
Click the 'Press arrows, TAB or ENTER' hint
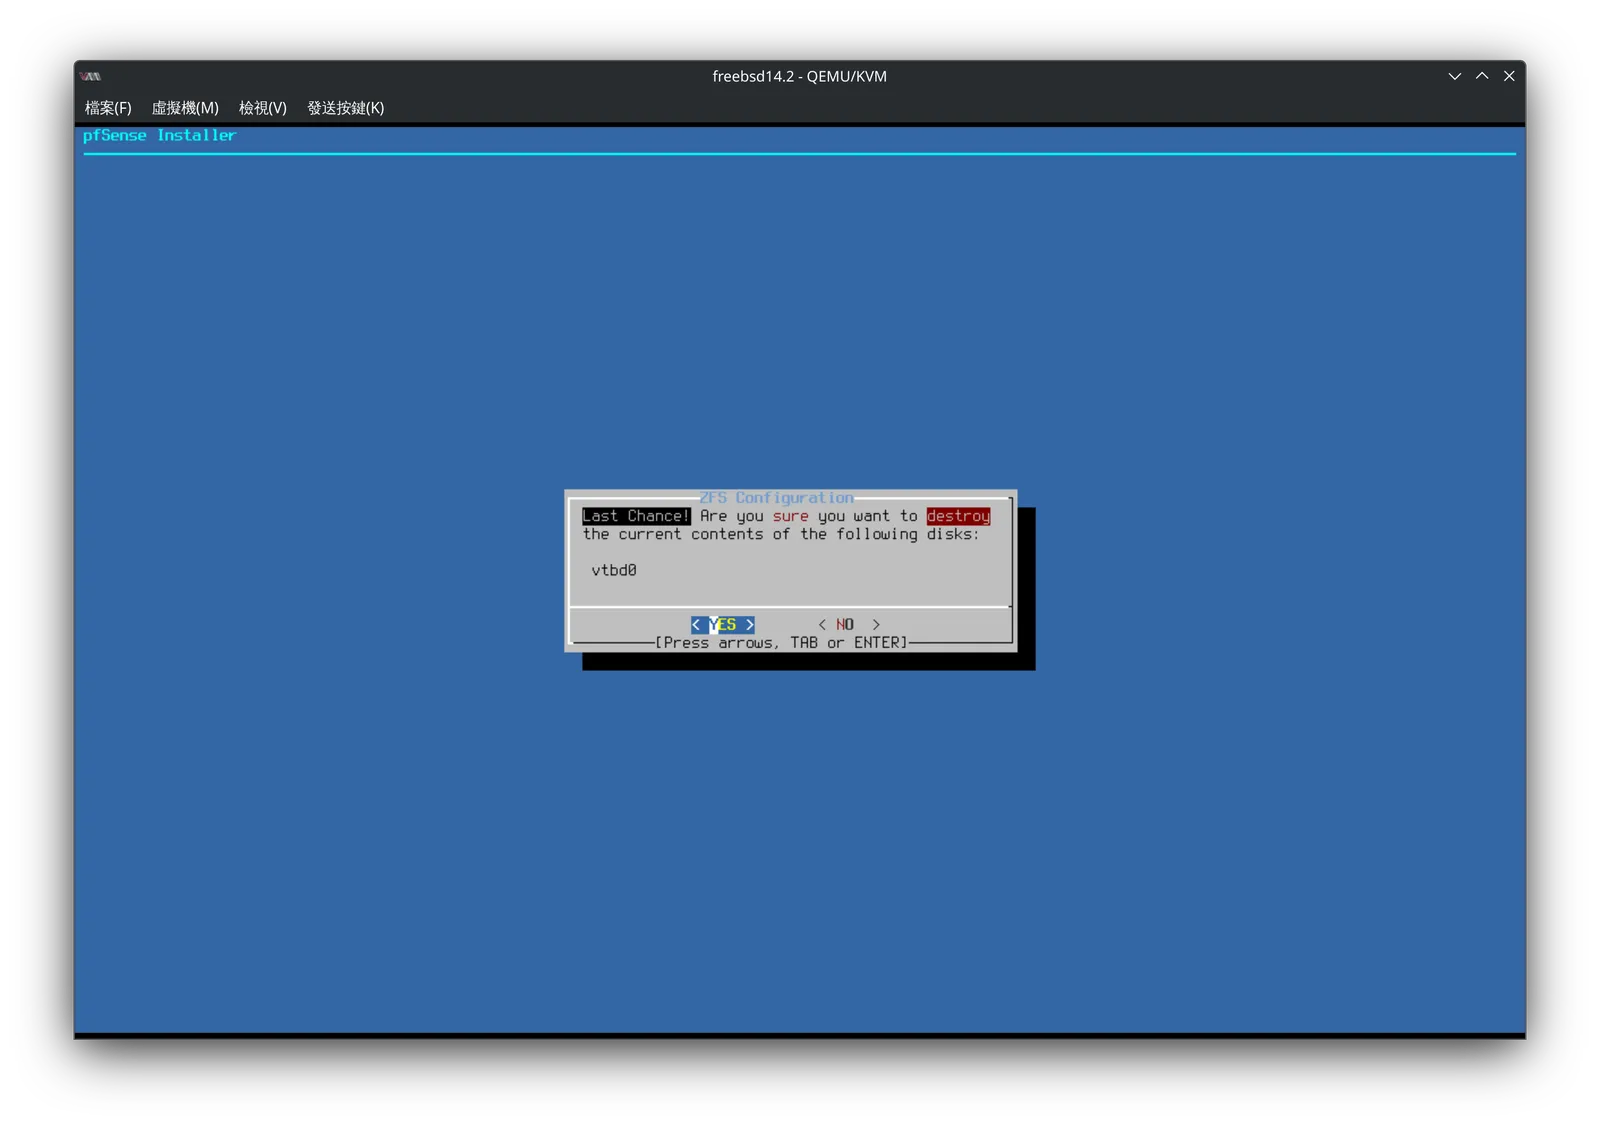(x=781, y=642)
